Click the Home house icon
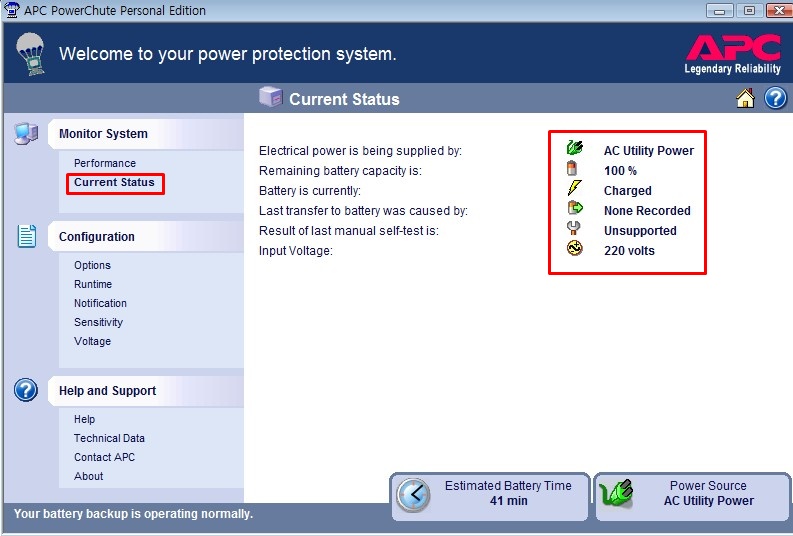 tap(745, 98)
